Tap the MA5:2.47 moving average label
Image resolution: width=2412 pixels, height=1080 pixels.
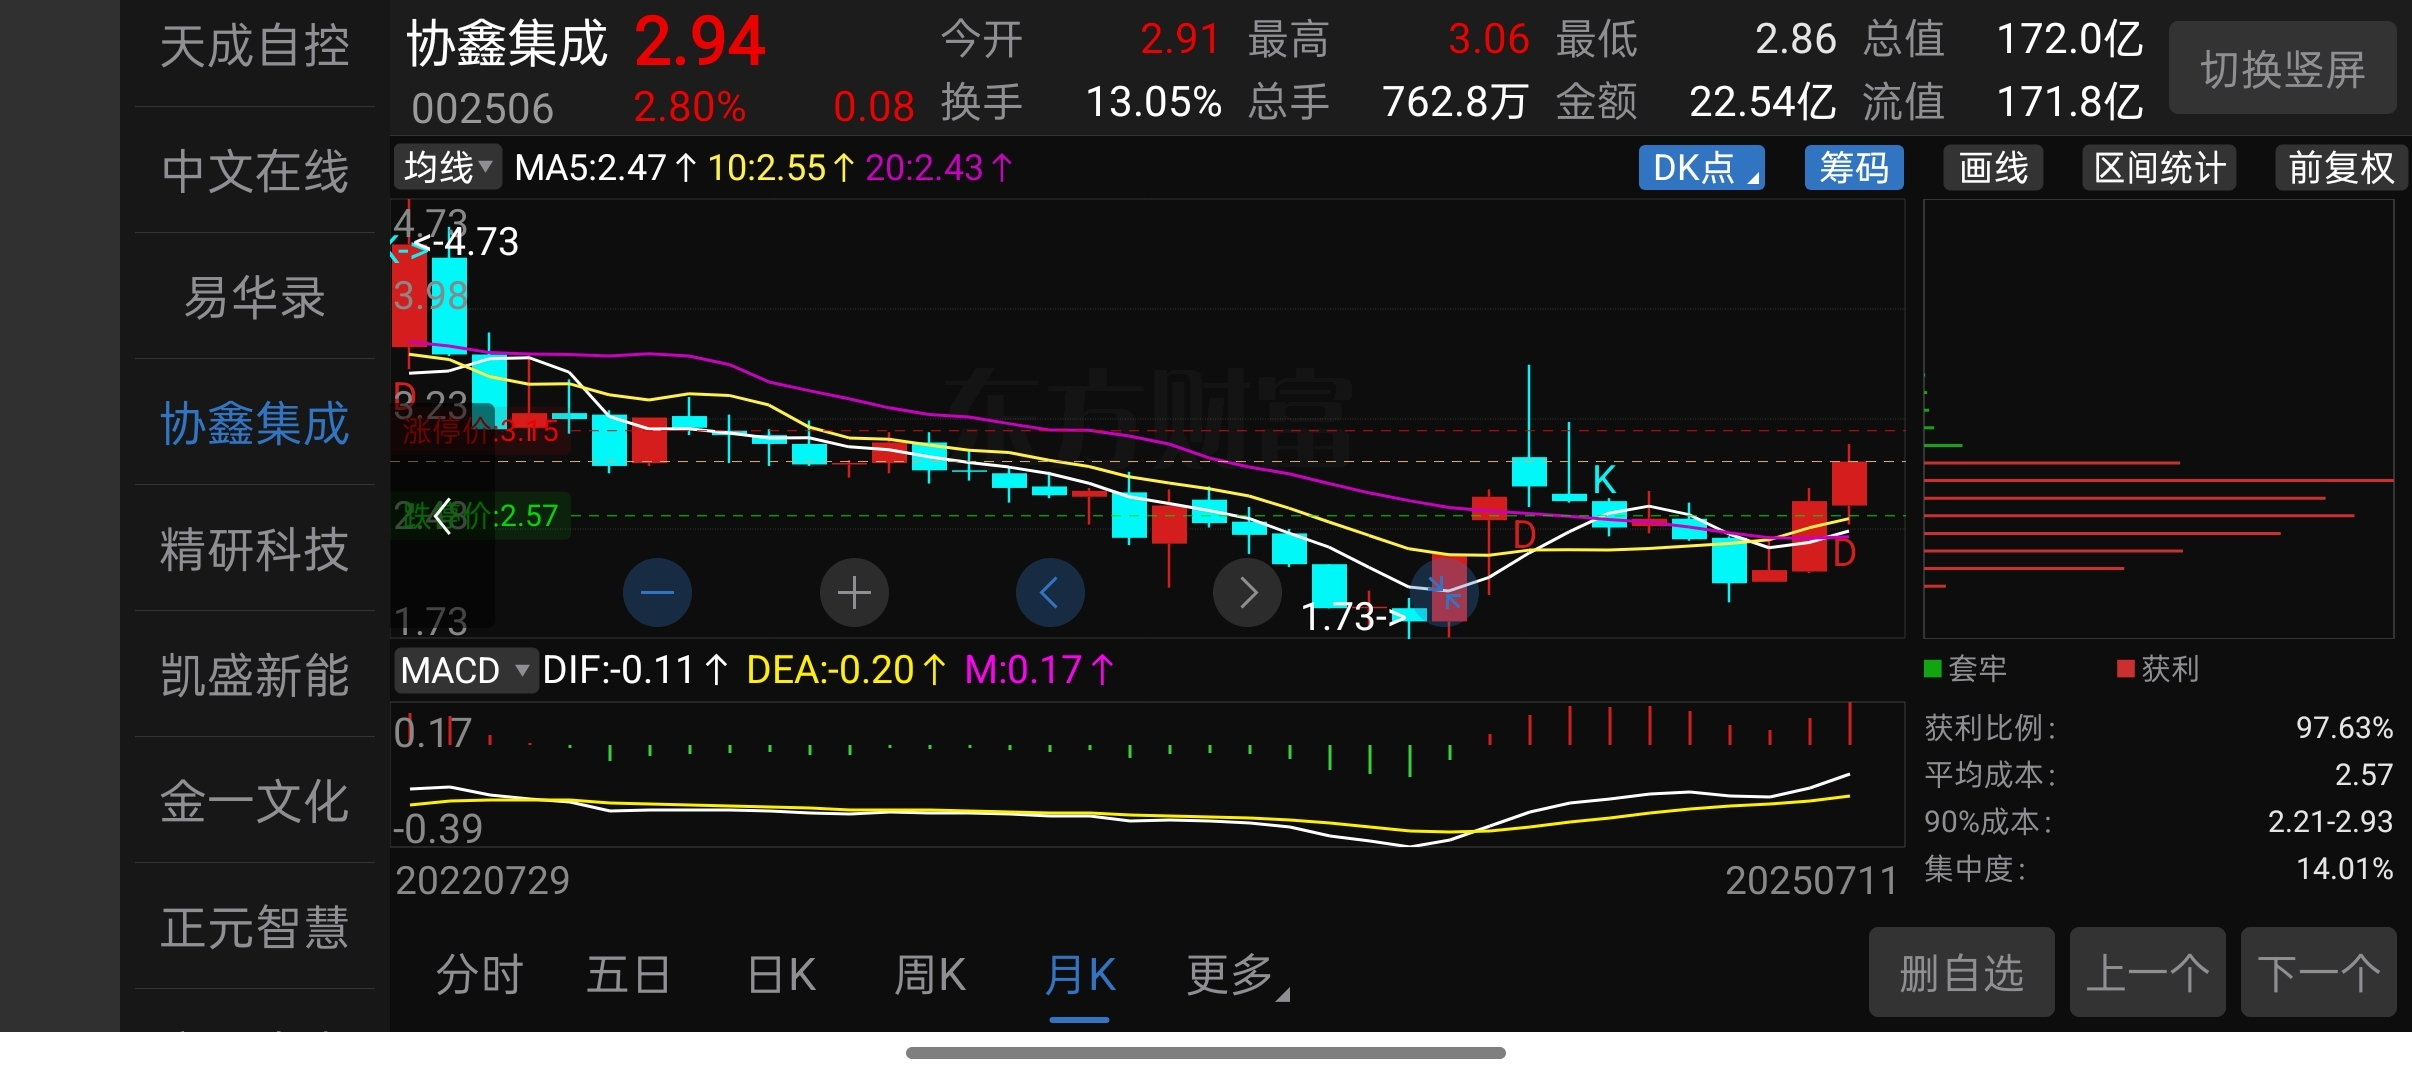605,168
